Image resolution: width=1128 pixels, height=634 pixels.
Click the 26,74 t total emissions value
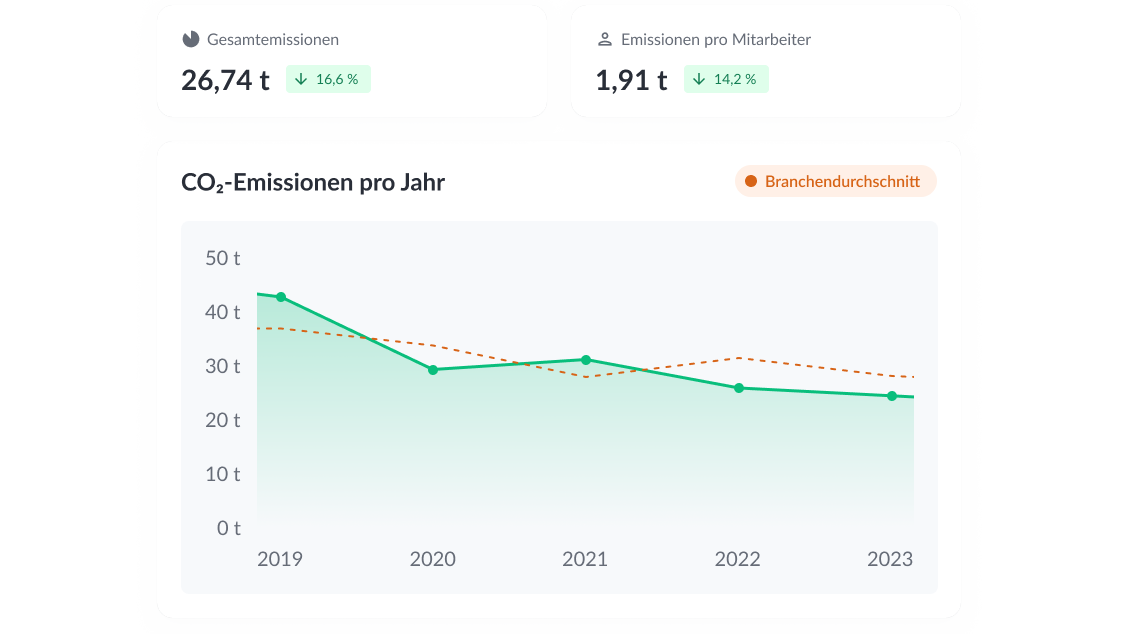(x=225, y=80)
